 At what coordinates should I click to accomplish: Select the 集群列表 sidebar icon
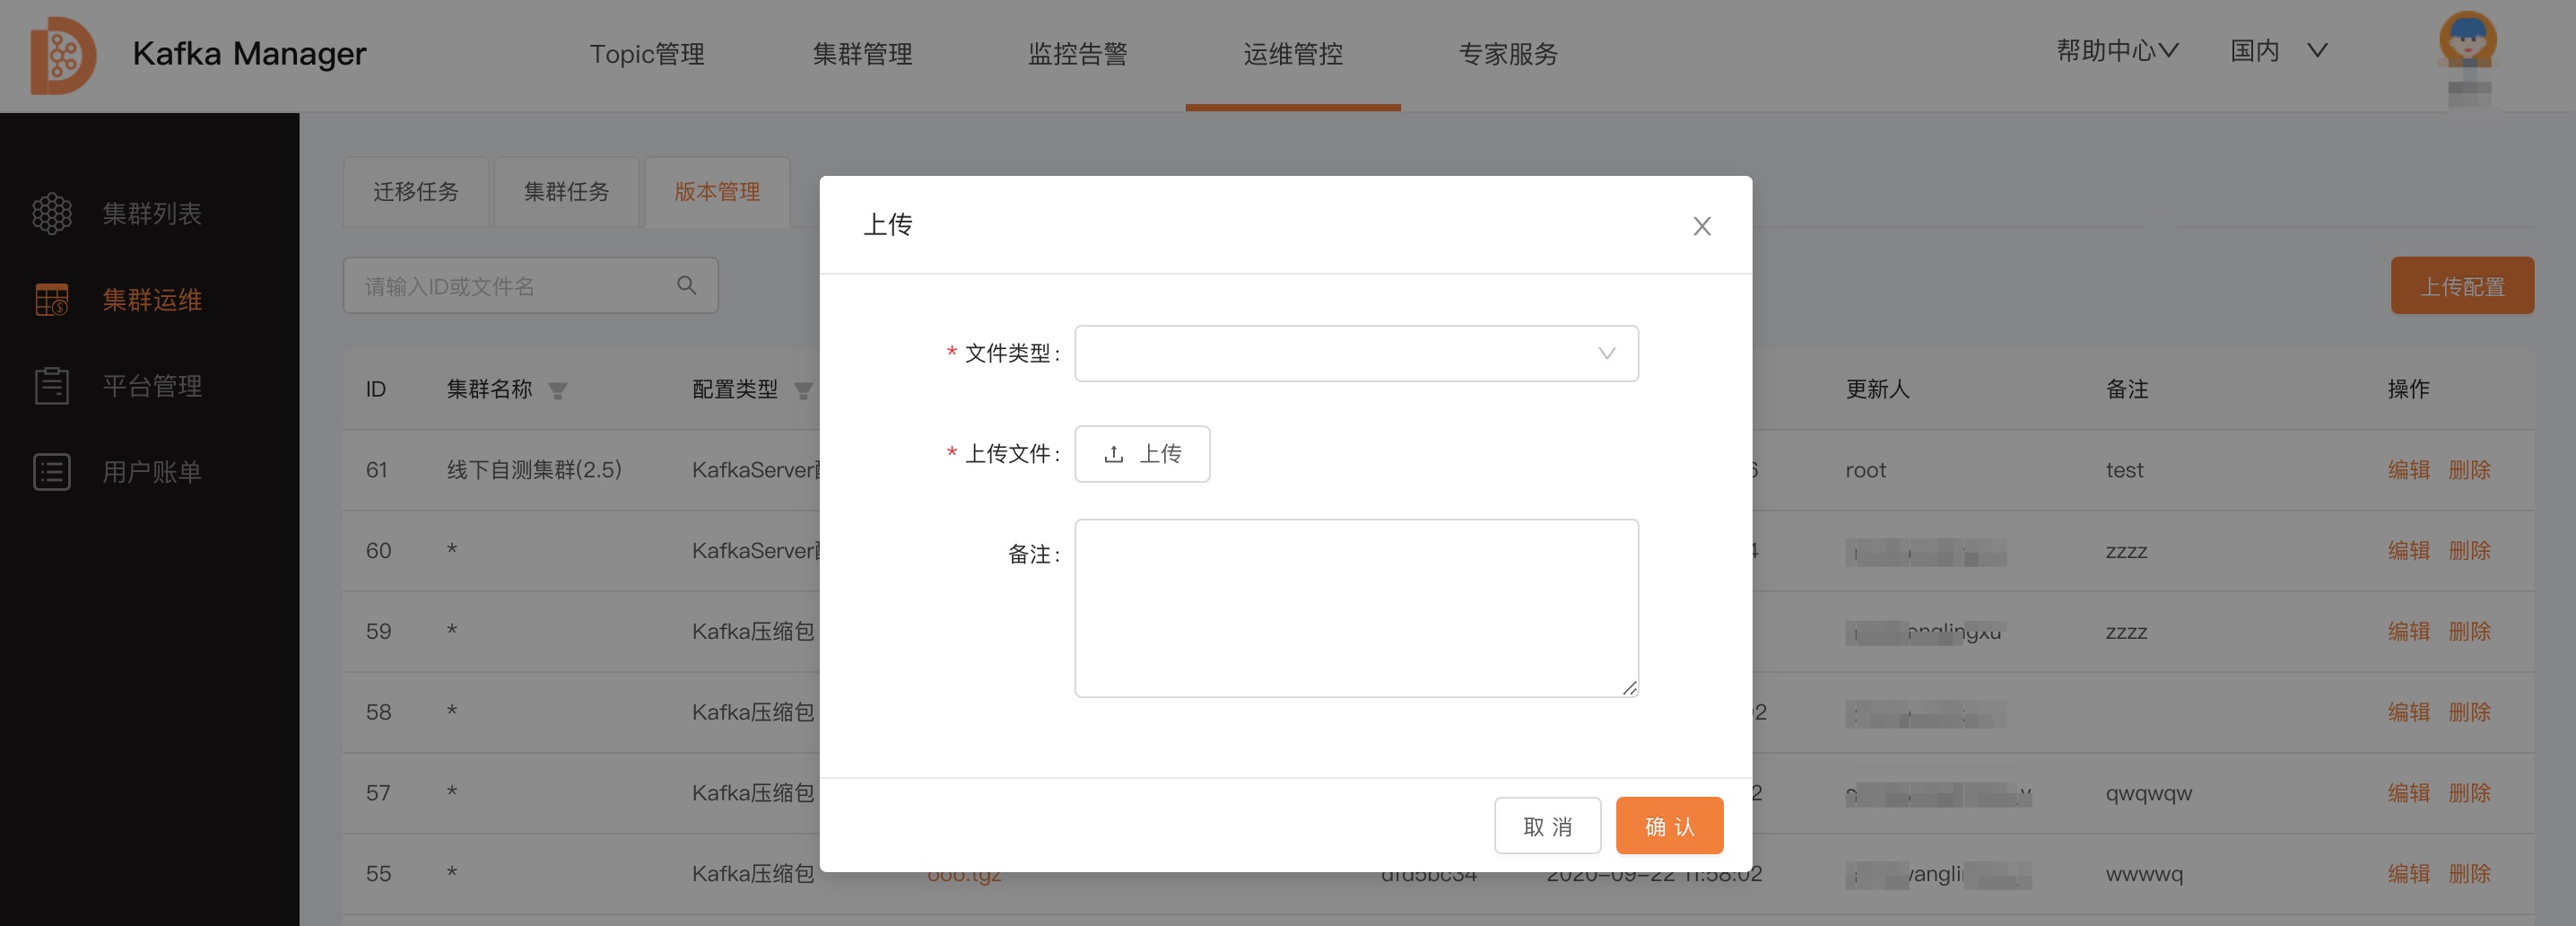pos(52,213)
